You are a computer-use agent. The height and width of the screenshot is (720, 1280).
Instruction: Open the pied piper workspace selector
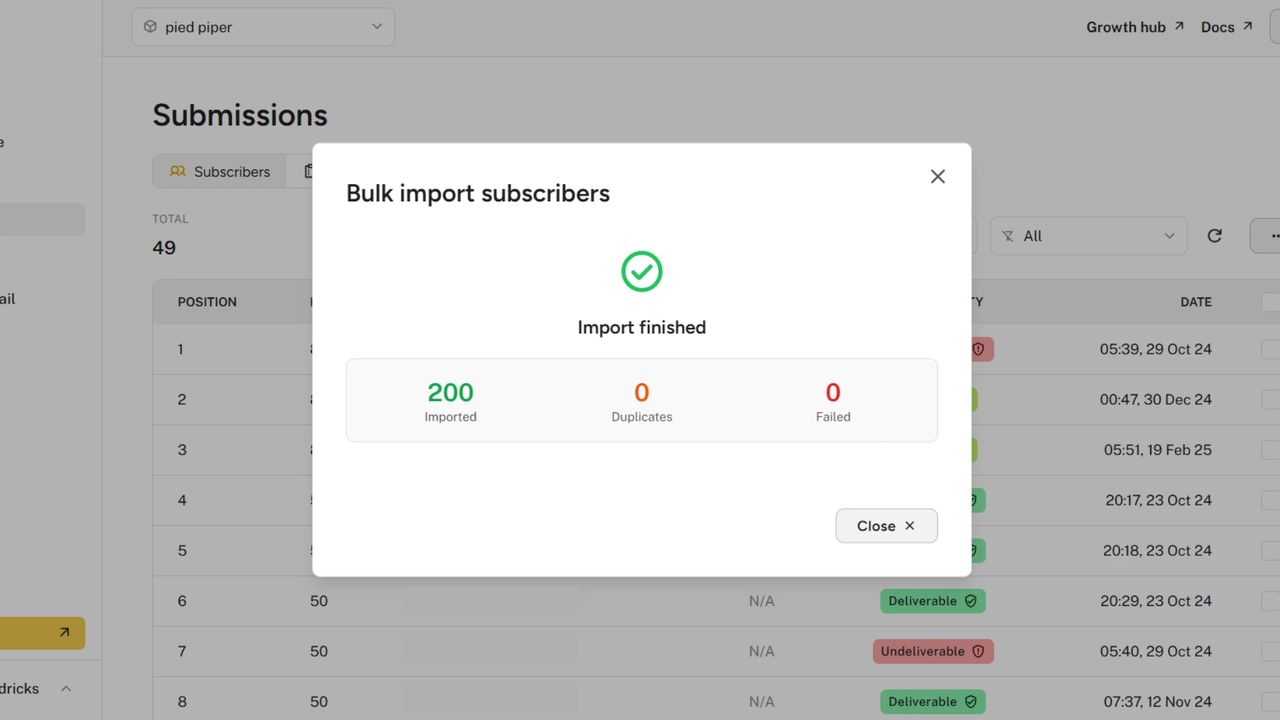(262, 27)
